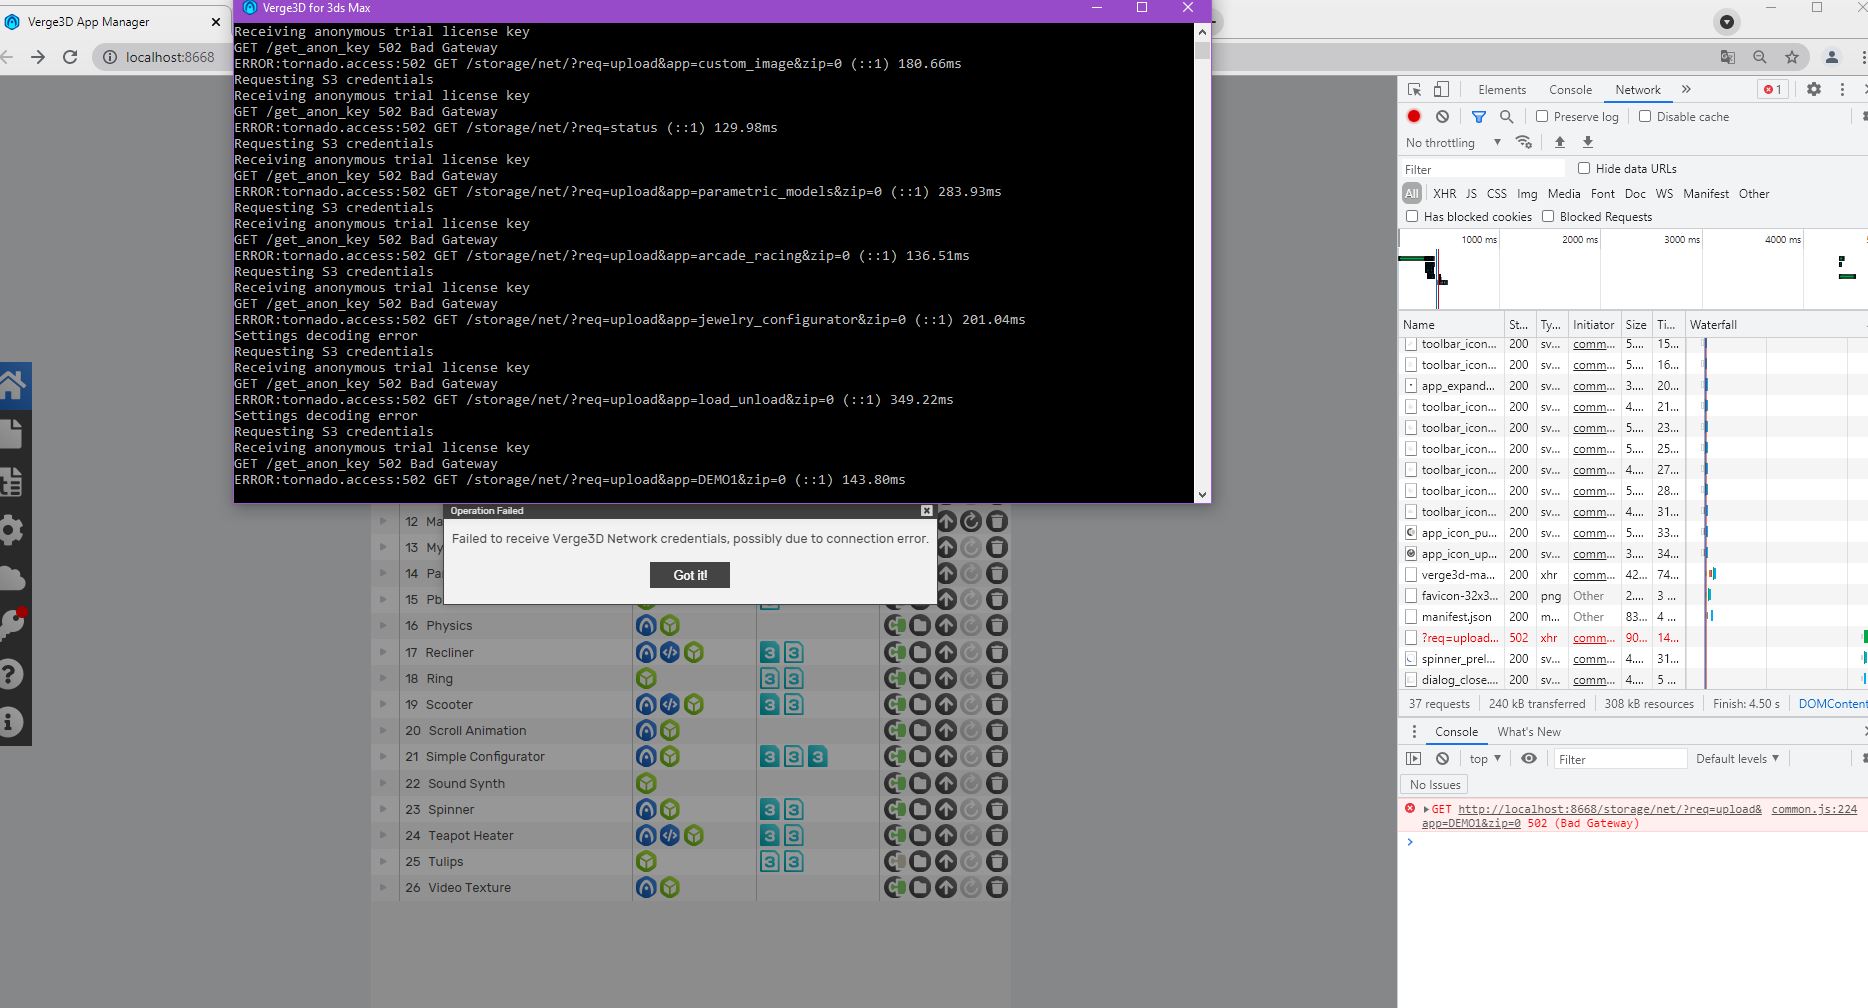Switch to the DevTools Console tab

1570,90
